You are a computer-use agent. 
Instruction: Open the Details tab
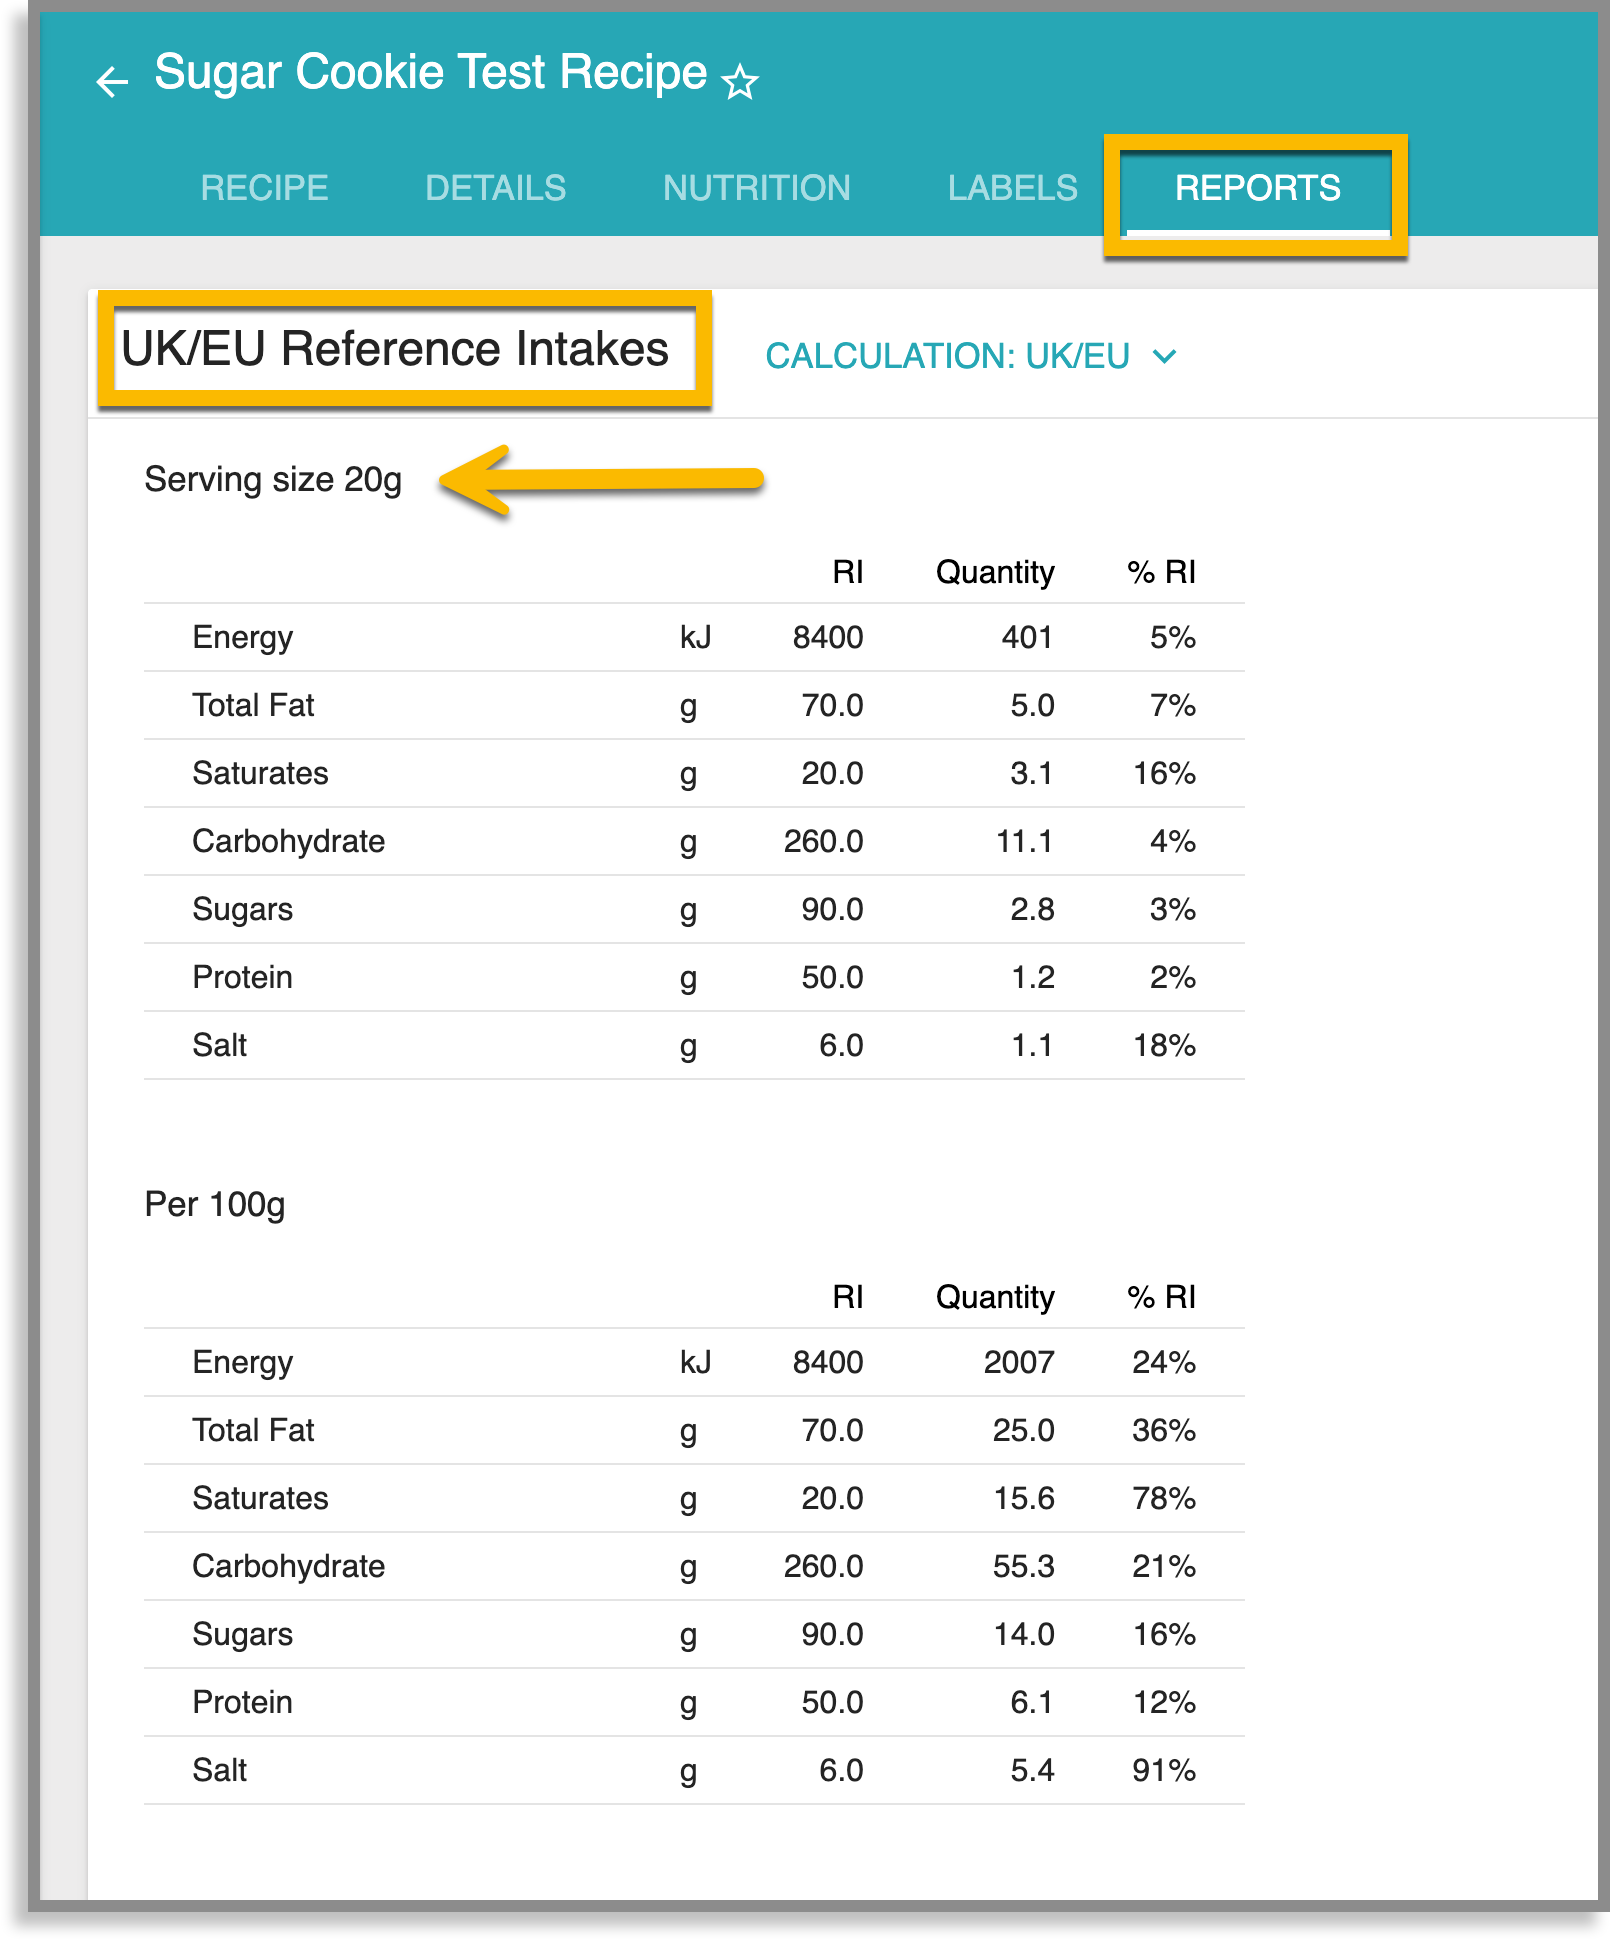[495, 188]
